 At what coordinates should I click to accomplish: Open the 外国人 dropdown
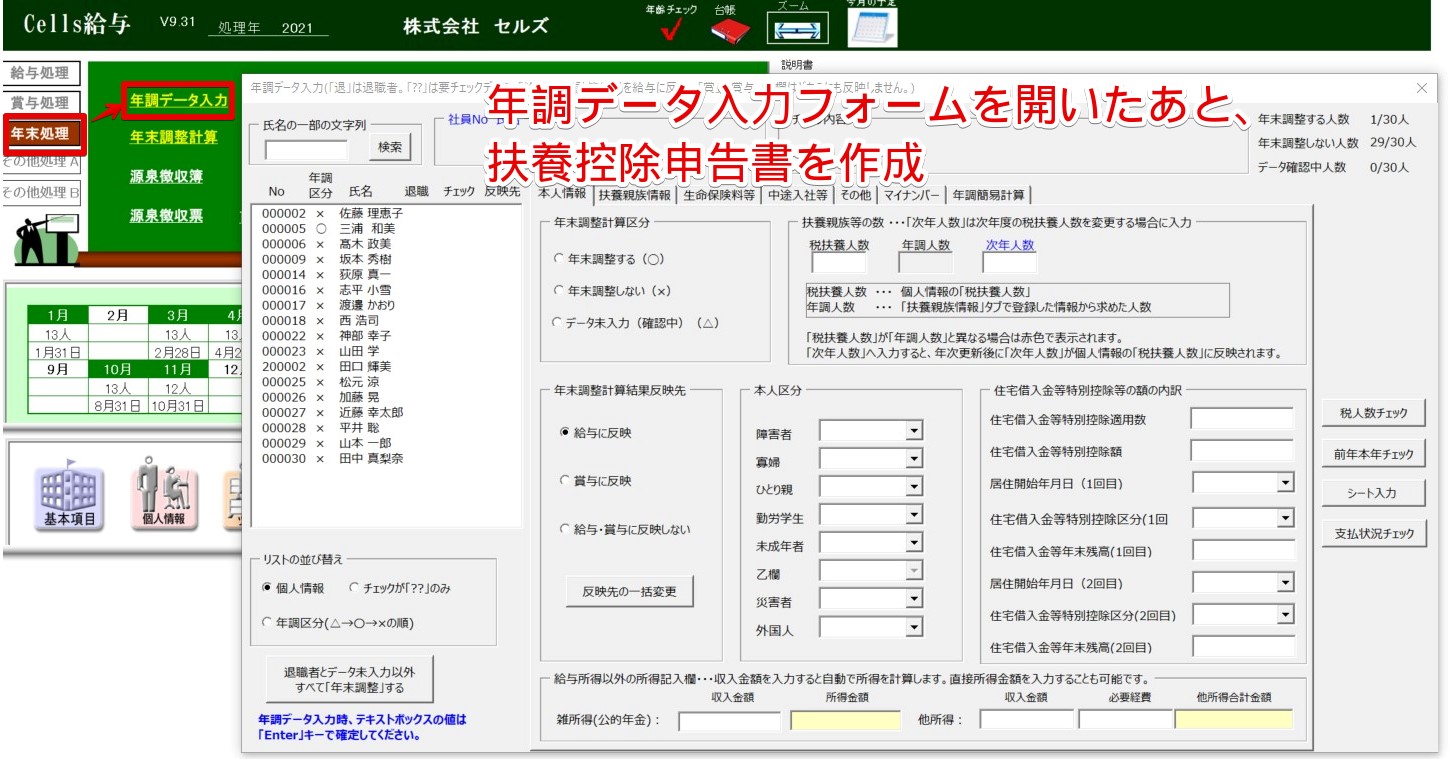tap(913, 628)
